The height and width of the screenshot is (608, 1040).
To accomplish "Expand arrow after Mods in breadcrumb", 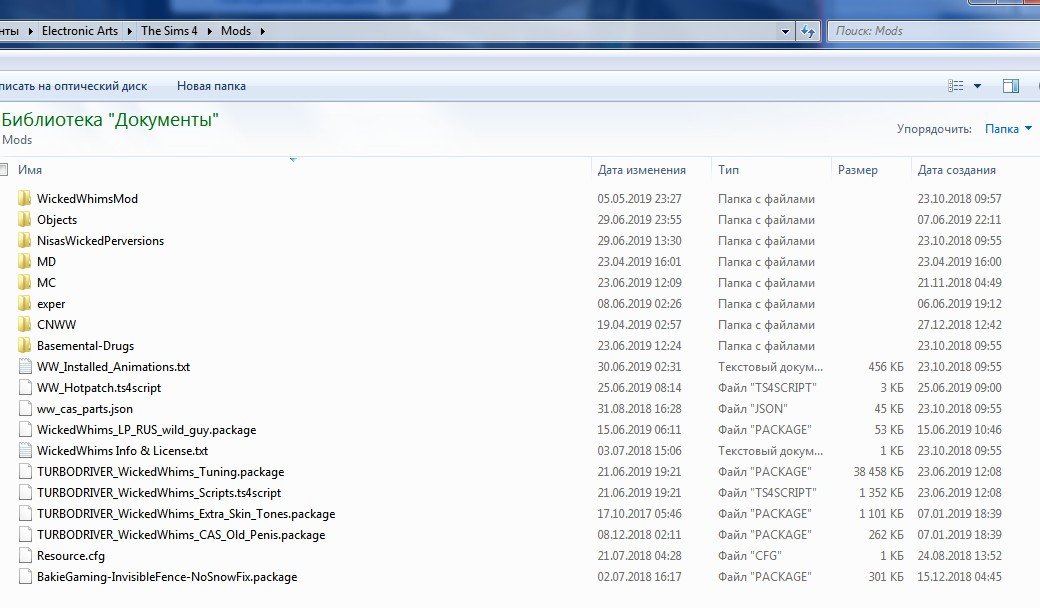I will coord(263,31).
